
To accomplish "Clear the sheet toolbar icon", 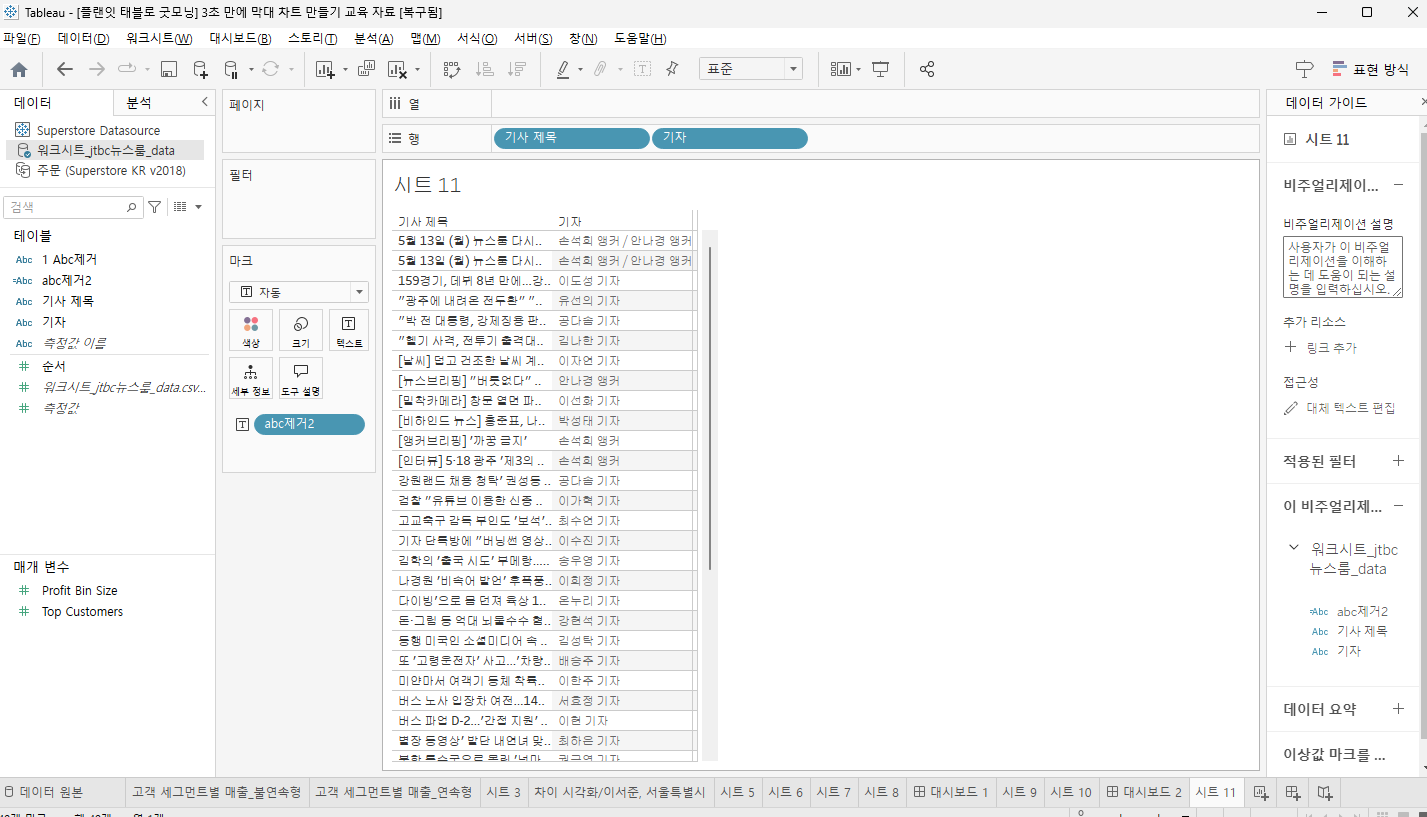I will tap(397, 69).
